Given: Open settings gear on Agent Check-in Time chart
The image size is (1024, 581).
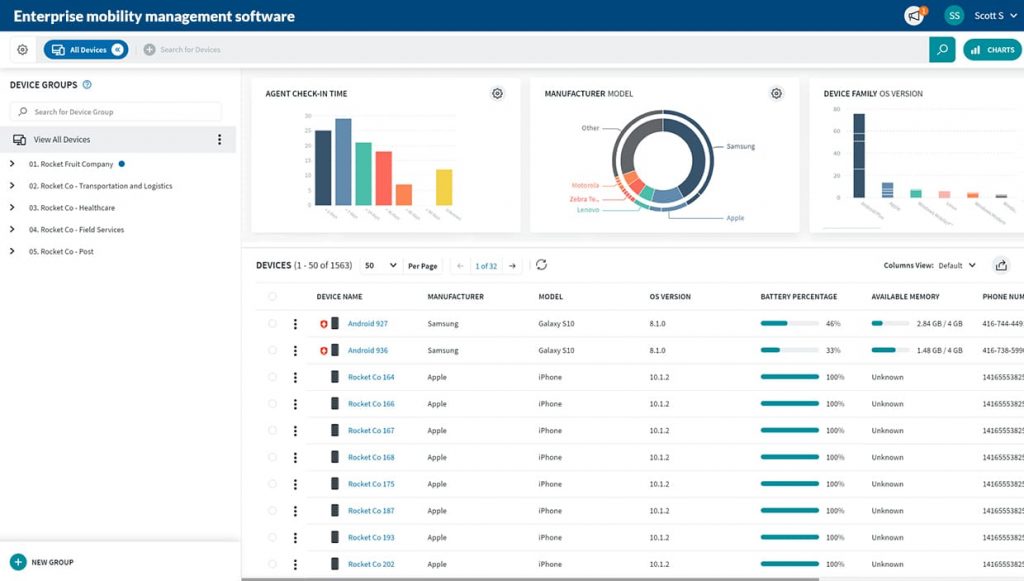Looking at the screenshot, I should pos(497,92).
